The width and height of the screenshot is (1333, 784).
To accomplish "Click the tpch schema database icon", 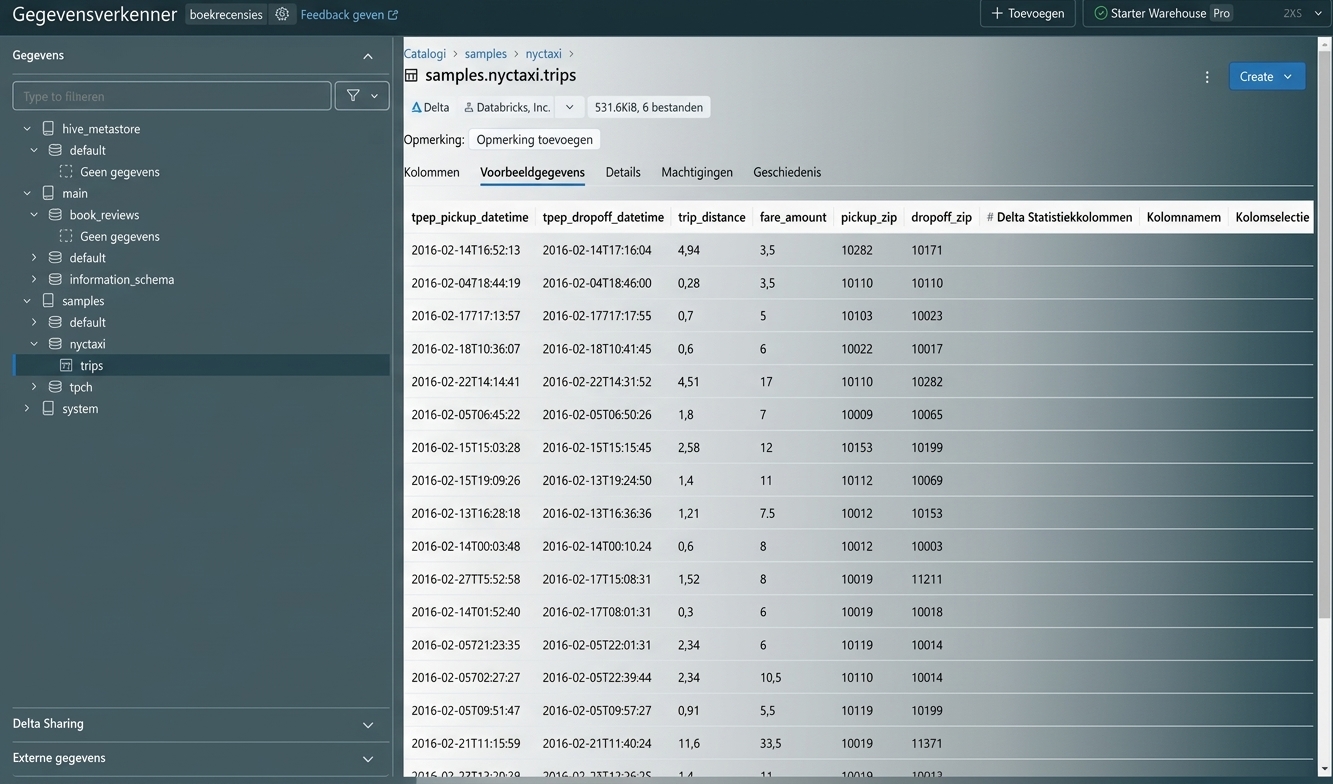I will [56, 387].
